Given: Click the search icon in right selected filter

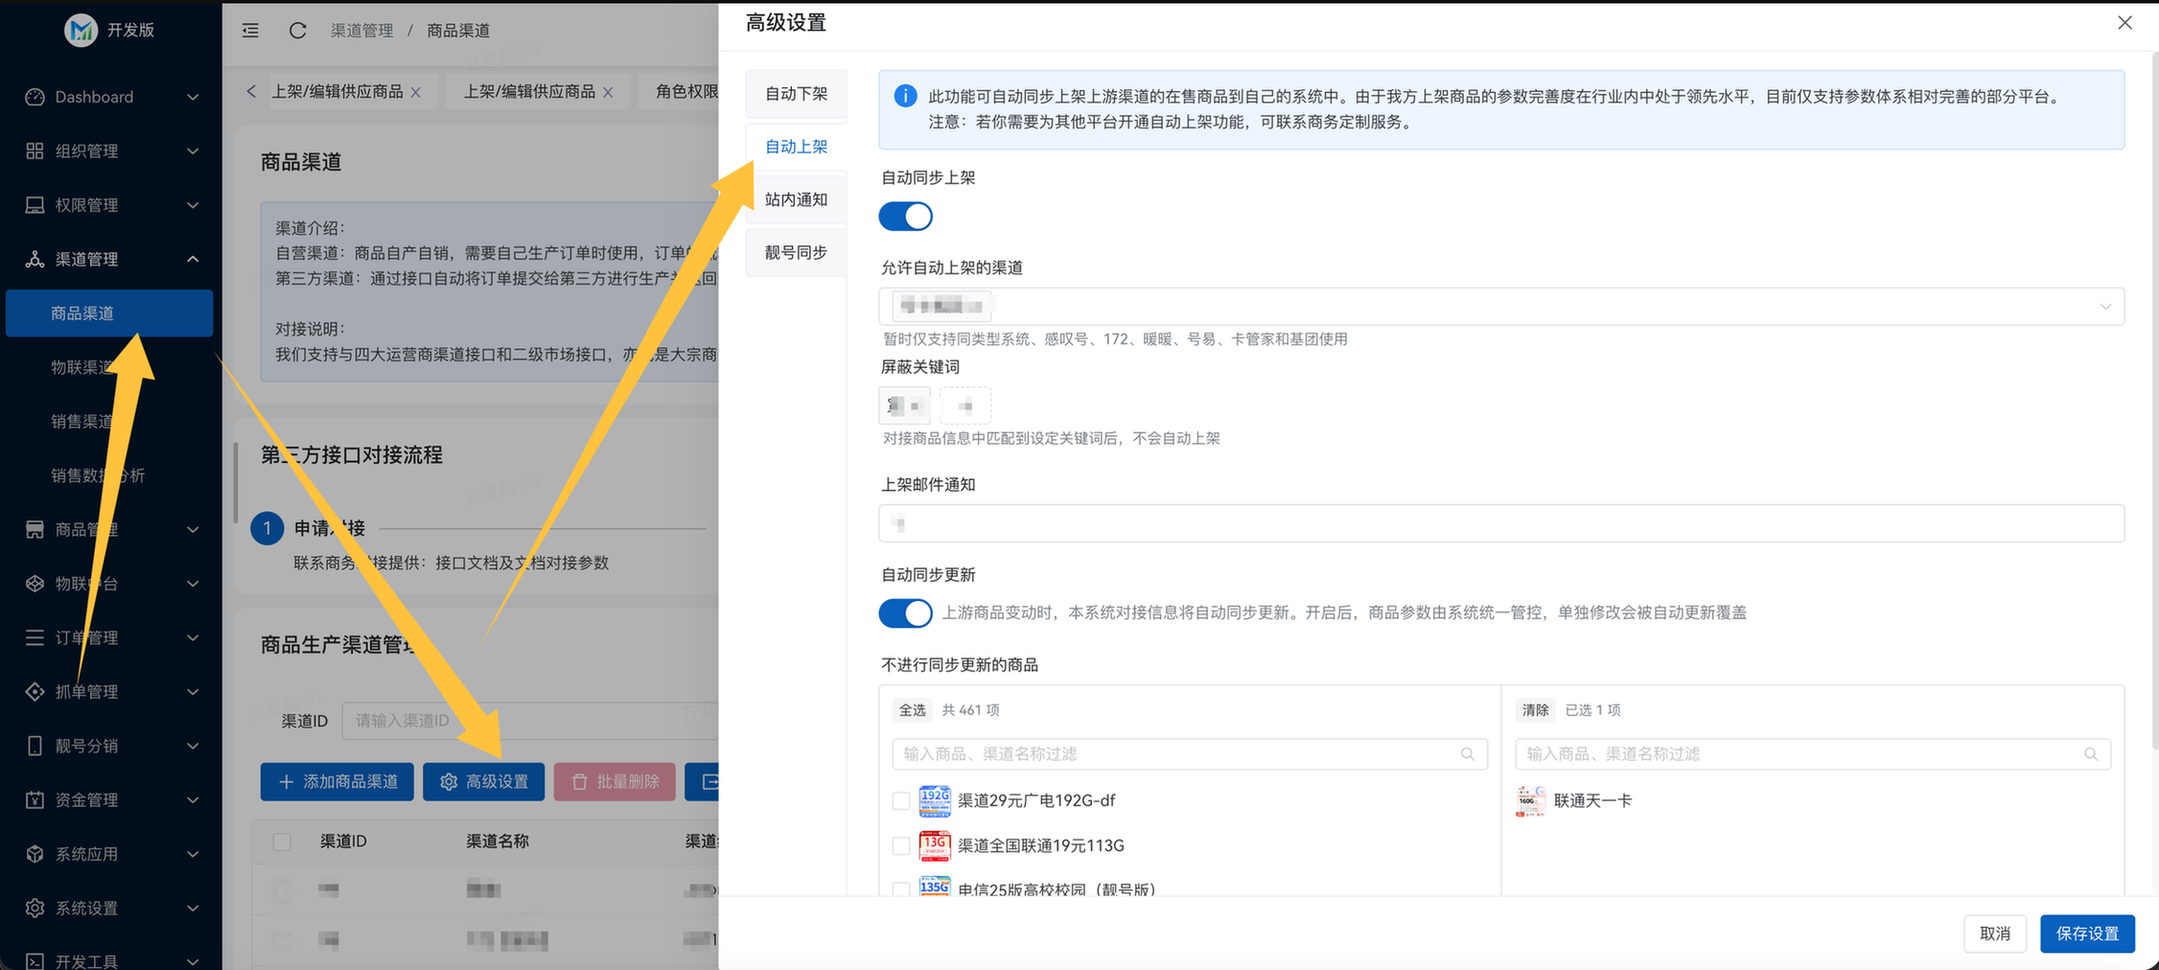Looking at the screenshot, I should tap(2090, 754).
